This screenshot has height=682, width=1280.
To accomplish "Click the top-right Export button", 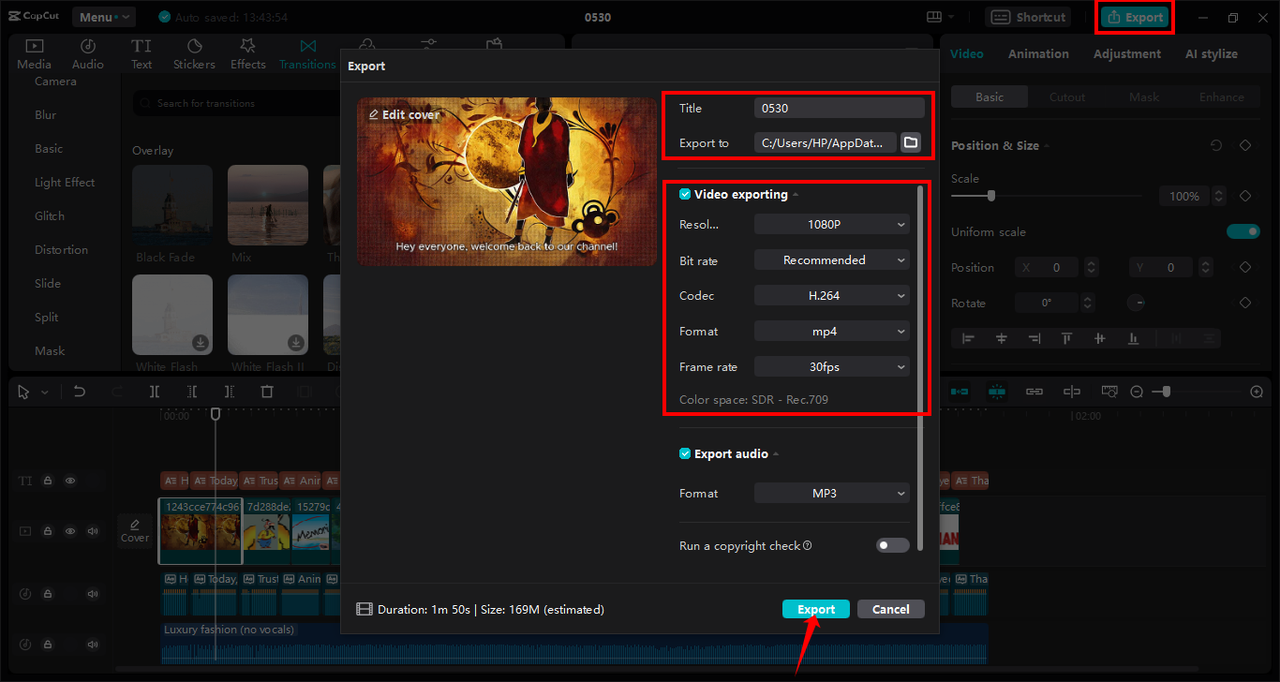I will (x=1136, y=17).
